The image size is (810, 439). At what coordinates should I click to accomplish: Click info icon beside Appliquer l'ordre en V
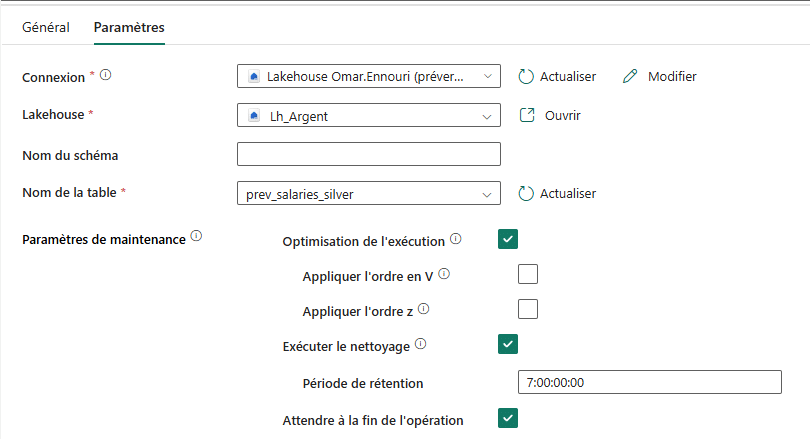point(444,274)
